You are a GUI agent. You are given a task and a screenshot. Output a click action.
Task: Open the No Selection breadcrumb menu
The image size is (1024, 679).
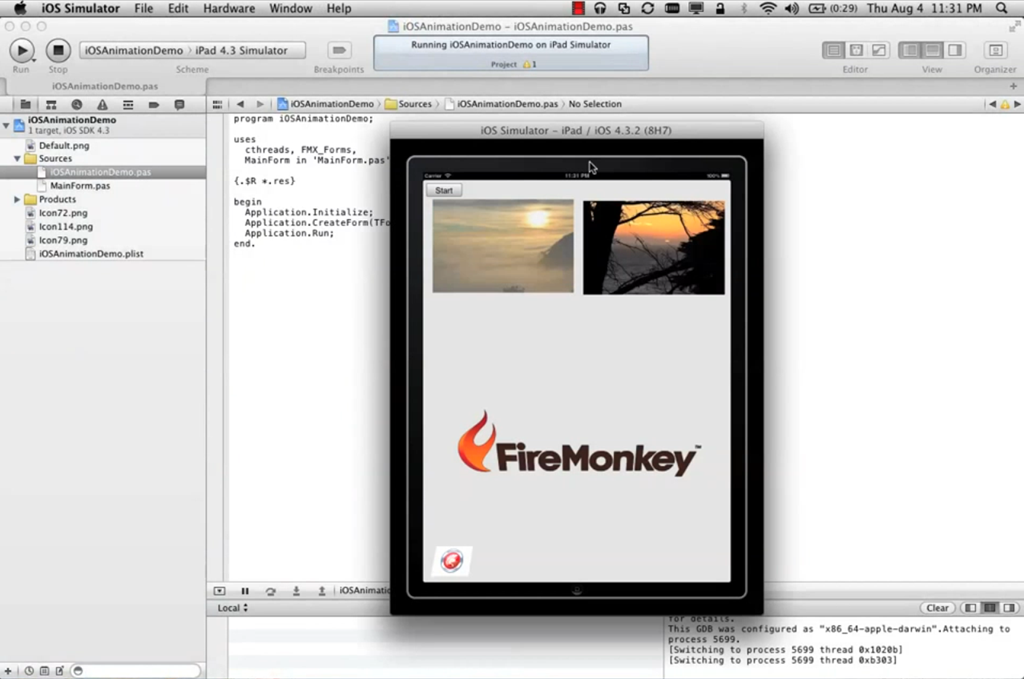(595, 104)
